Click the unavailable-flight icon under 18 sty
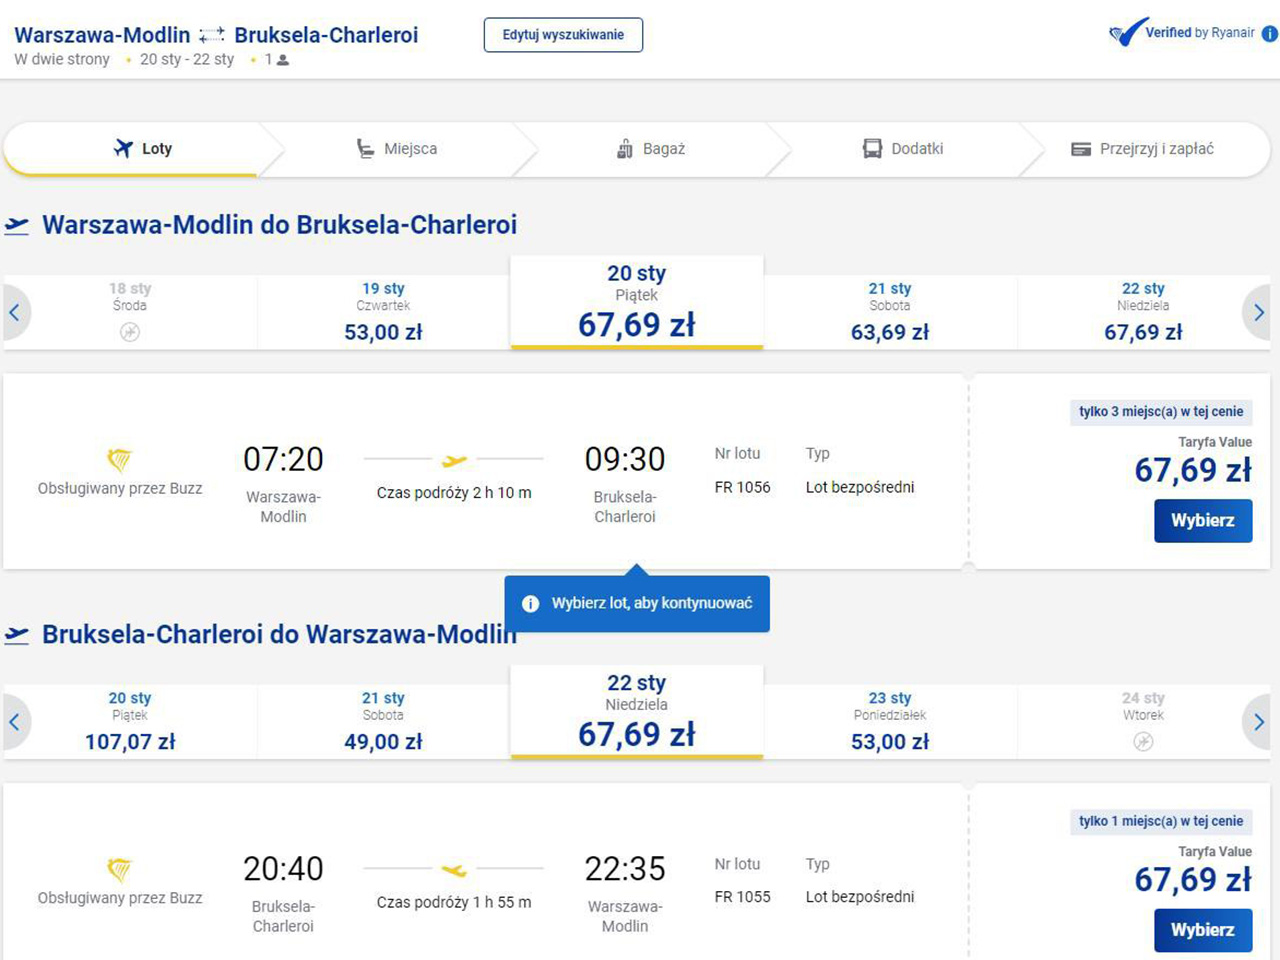The height and width of the screenshot is (960, 1280). point(130,332)
